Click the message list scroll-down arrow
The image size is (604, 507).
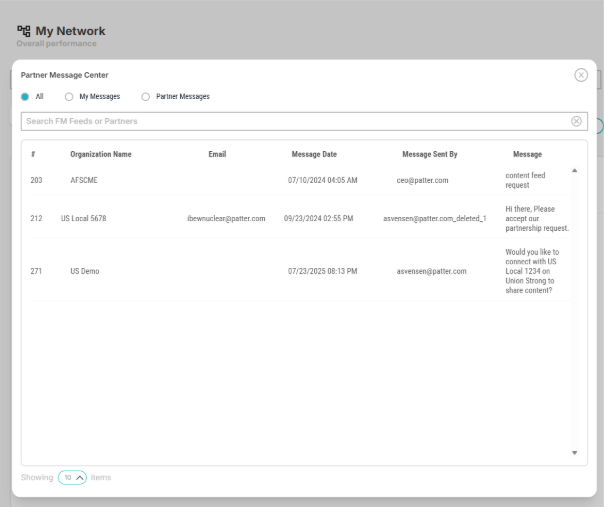pos(574,453)
